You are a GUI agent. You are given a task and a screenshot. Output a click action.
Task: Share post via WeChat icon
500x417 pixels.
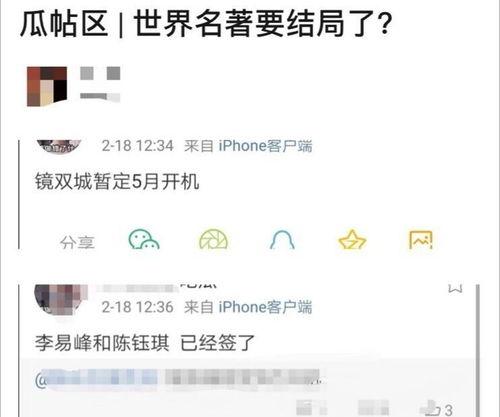click(144, 239)
